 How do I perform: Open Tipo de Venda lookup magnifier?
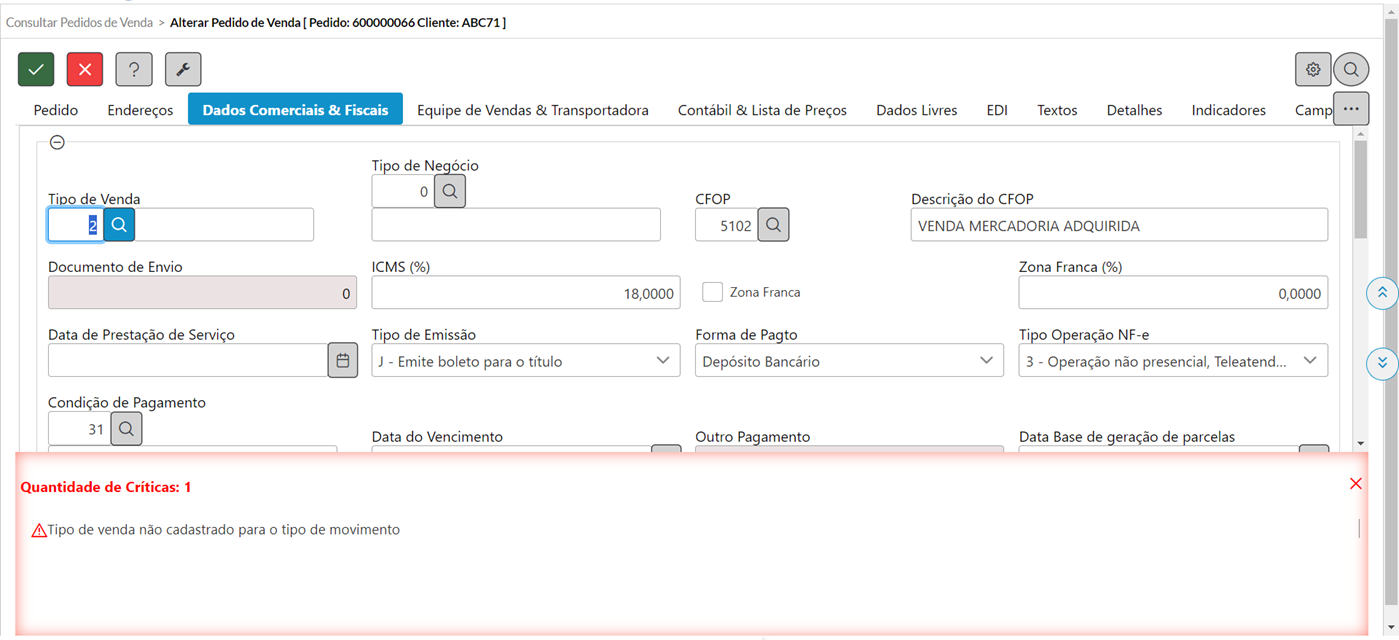click(119, 225)
